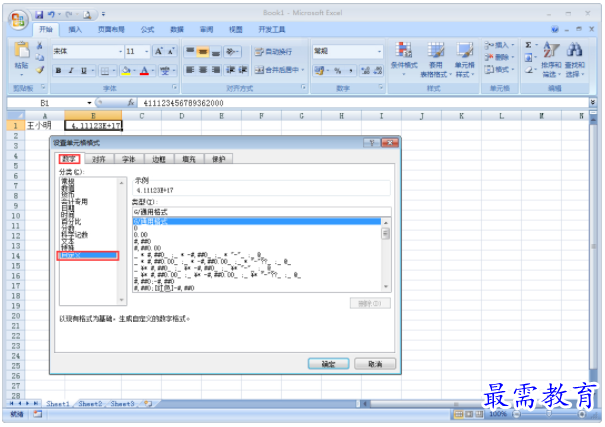This screenshot has height=427, width=605.
Task: Open Find and Select binoculars (查找和选择)
Action: pos(575,59)
